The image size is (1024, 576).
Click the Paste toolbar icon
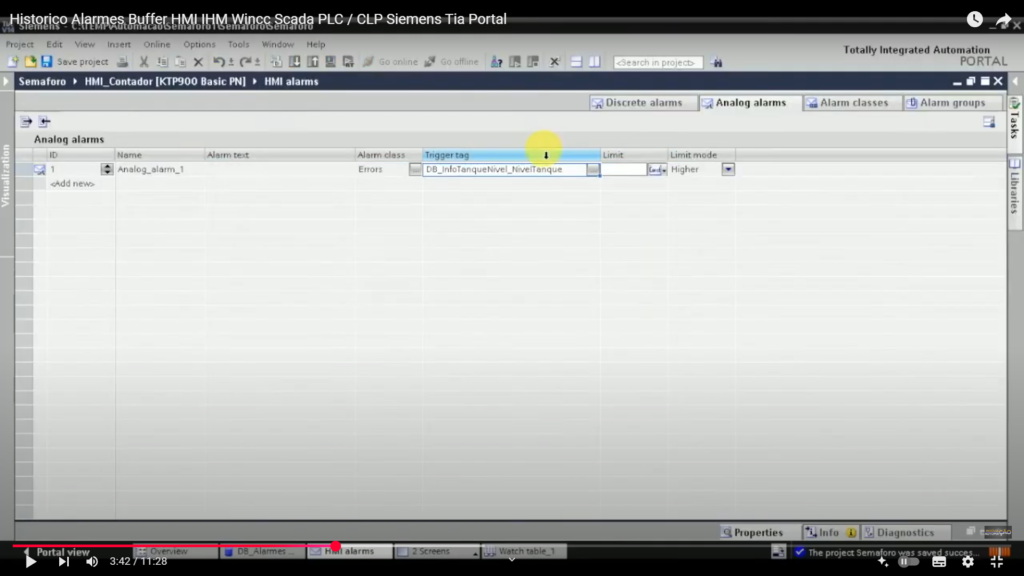click(180, 61)
